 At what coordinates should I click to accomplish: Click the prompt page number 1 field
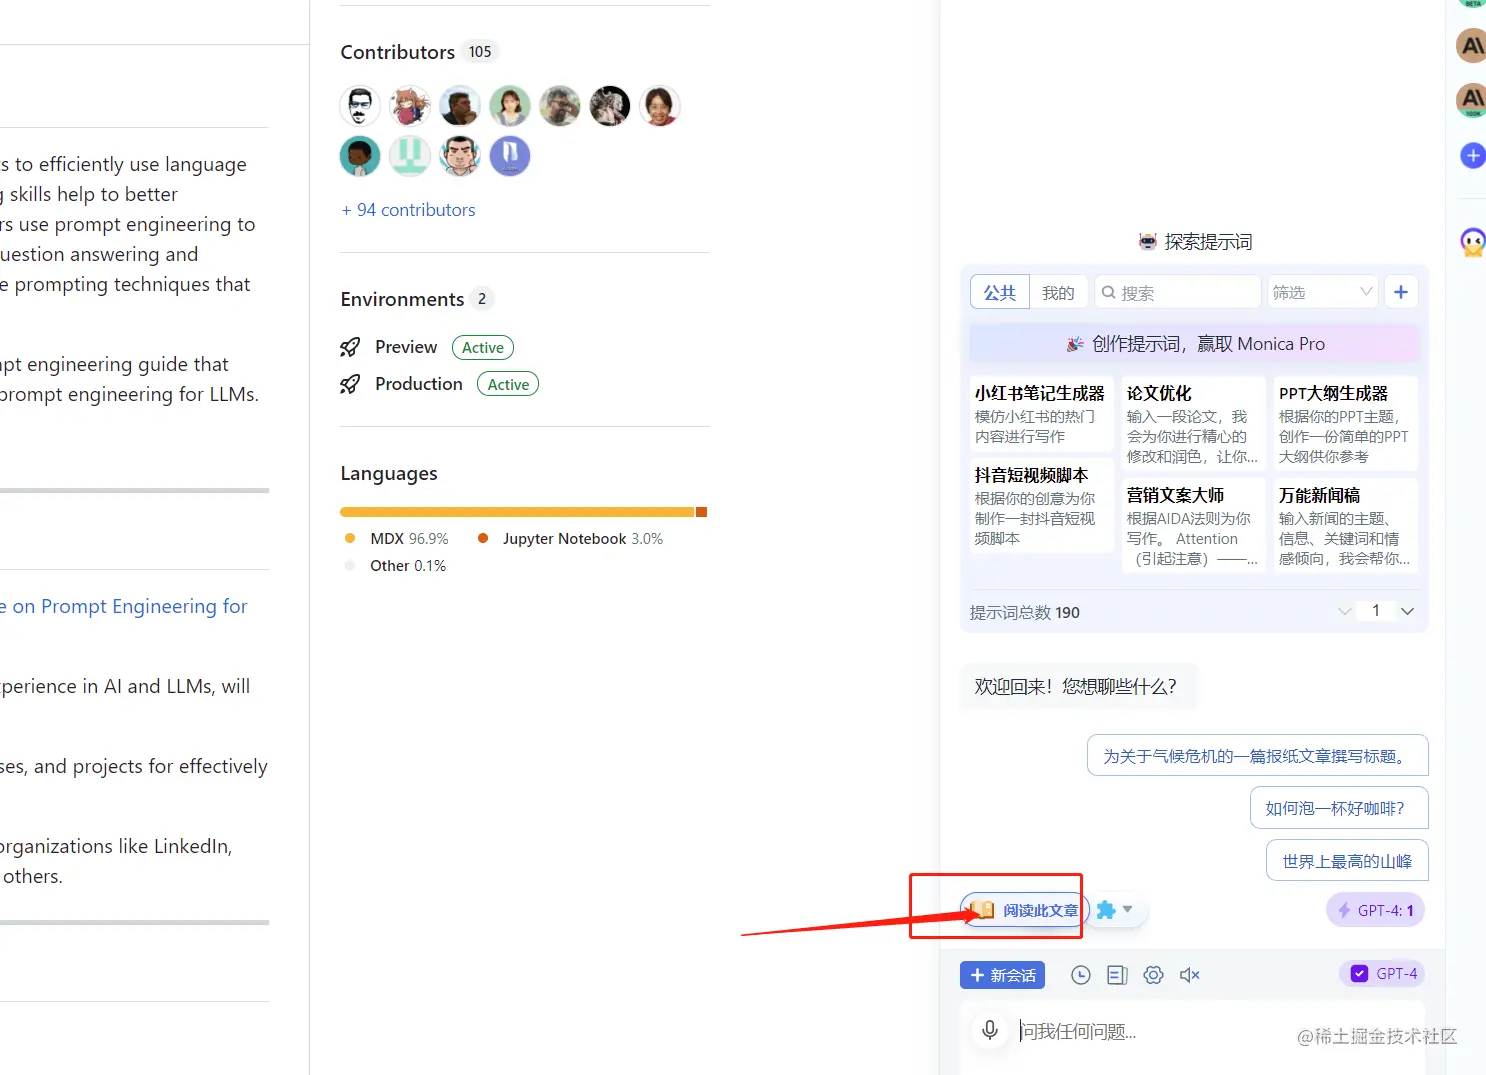(1376, 610)
